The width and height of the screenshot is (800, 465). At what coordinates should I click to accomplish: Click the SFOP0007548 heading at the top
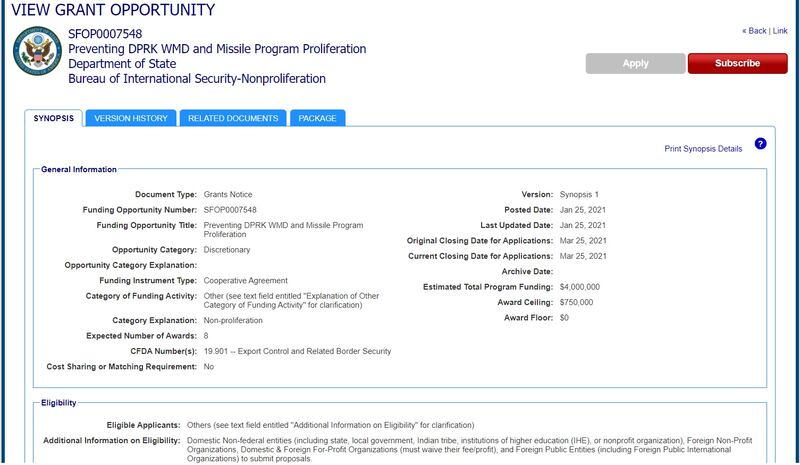pos(105,34)
